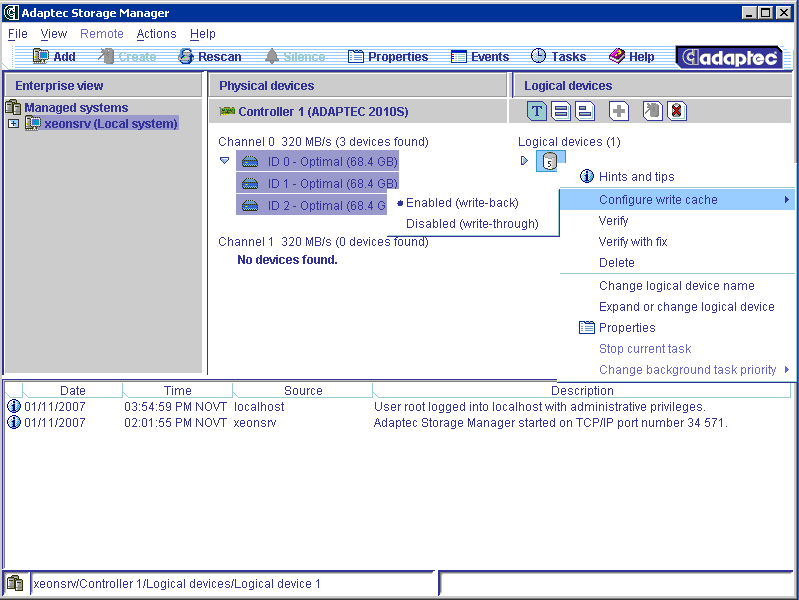799x600 pixels.
Task: Choose Change logical device name
Action: pyautogui.click(x=677, y=285)
